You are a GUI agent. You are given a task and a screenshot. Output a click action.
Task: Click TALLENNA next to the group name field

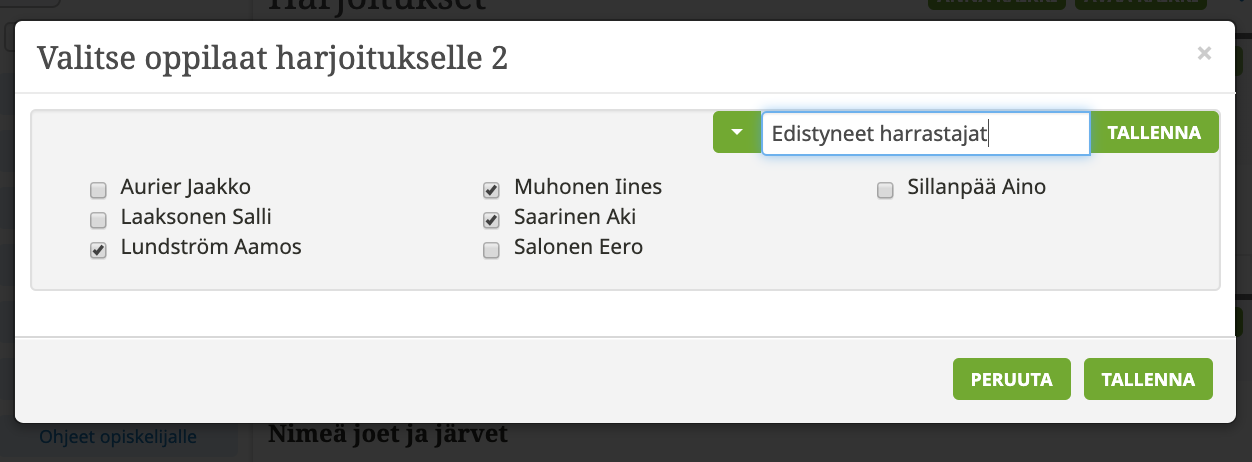coord(1154,133)
